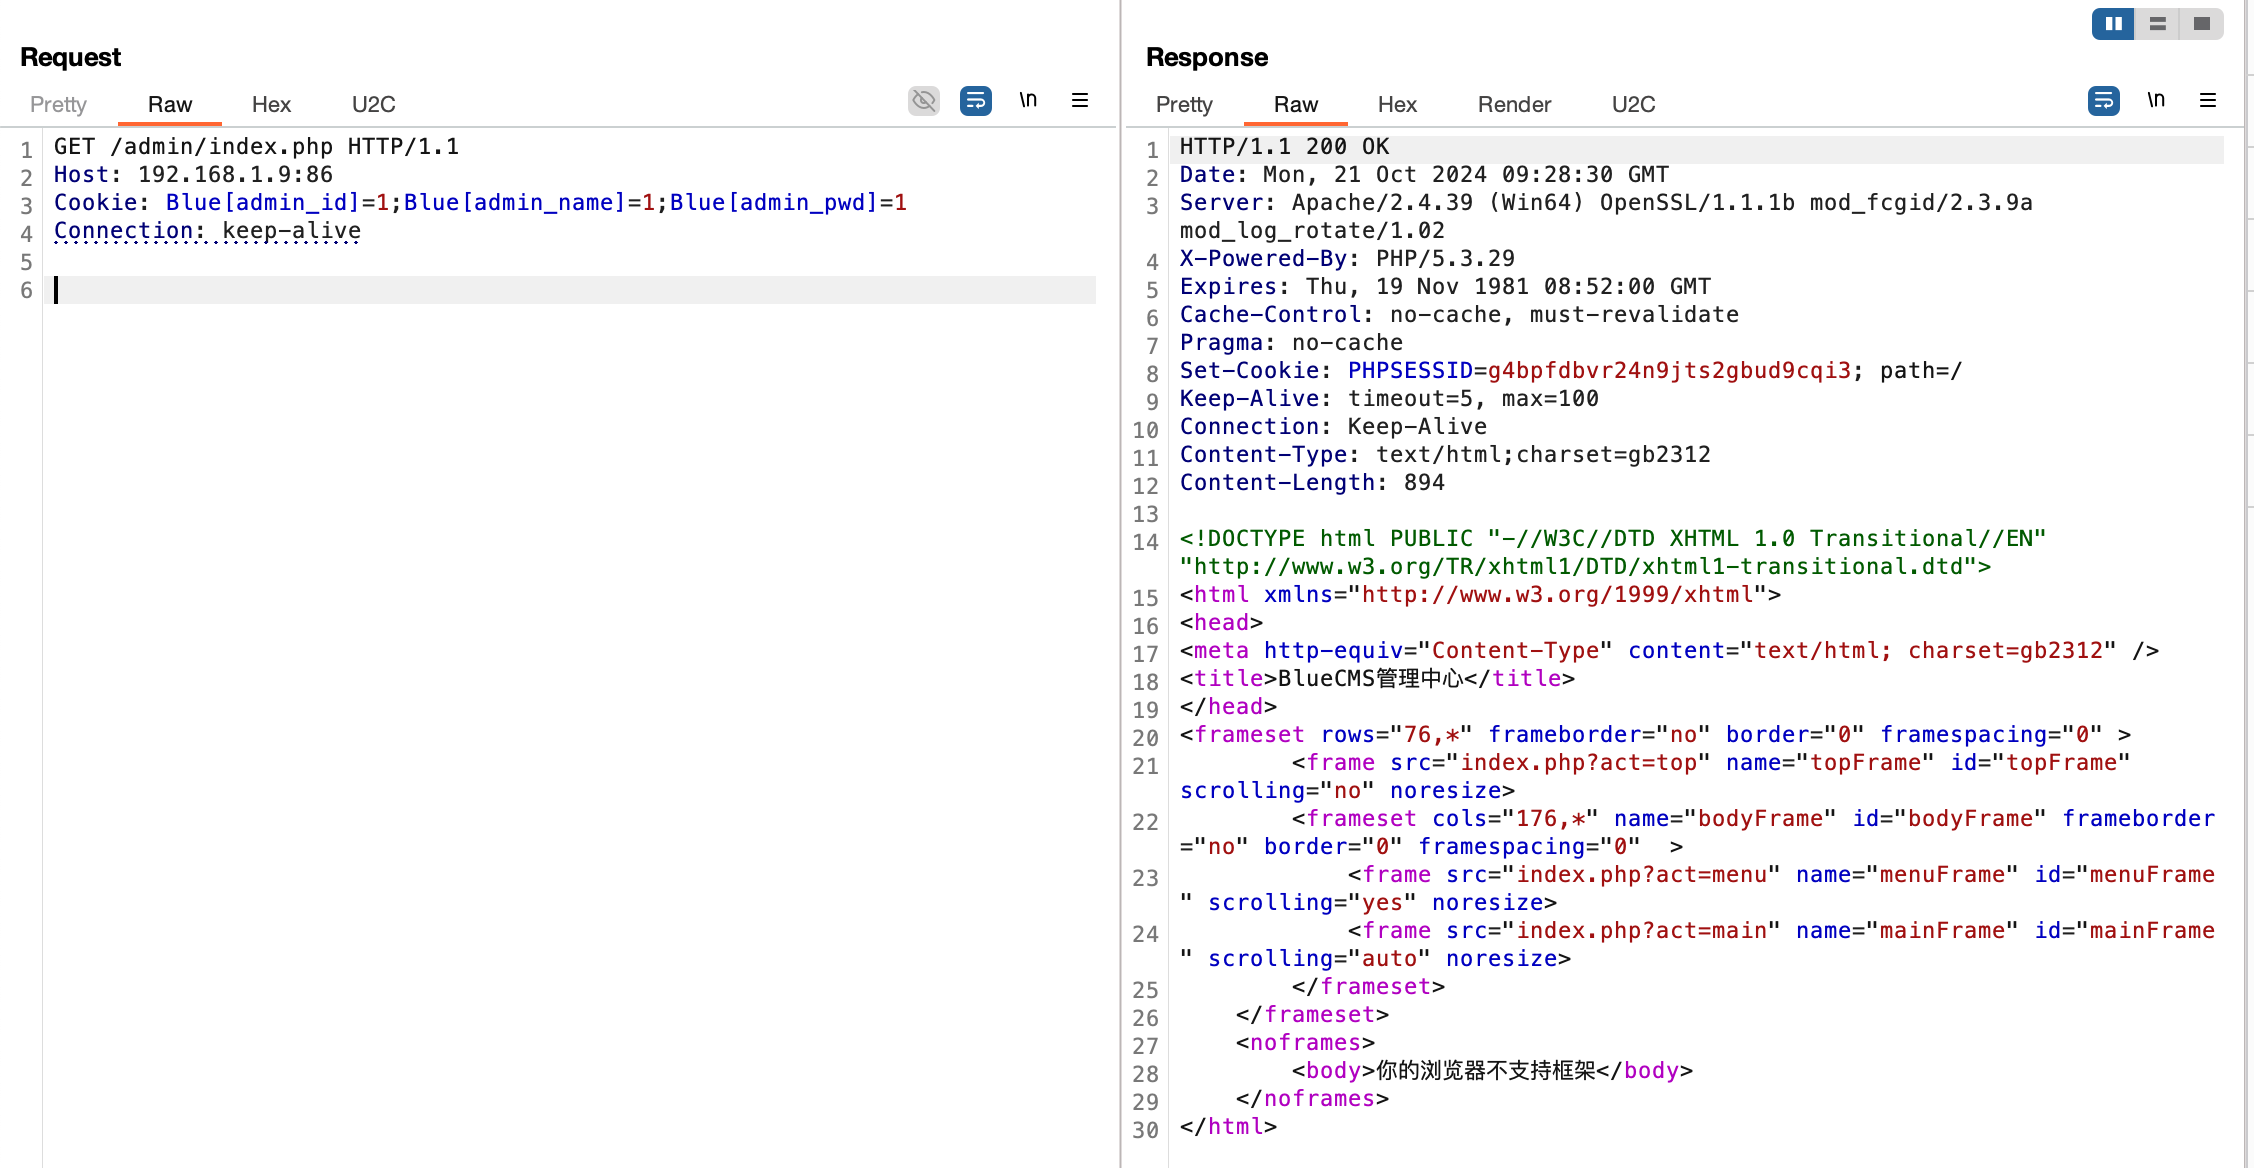Image resolution: width=2254 pixels, height=1168 pixels.
Task: Switch Request view to Pretty tab
Action: (58, 104)
